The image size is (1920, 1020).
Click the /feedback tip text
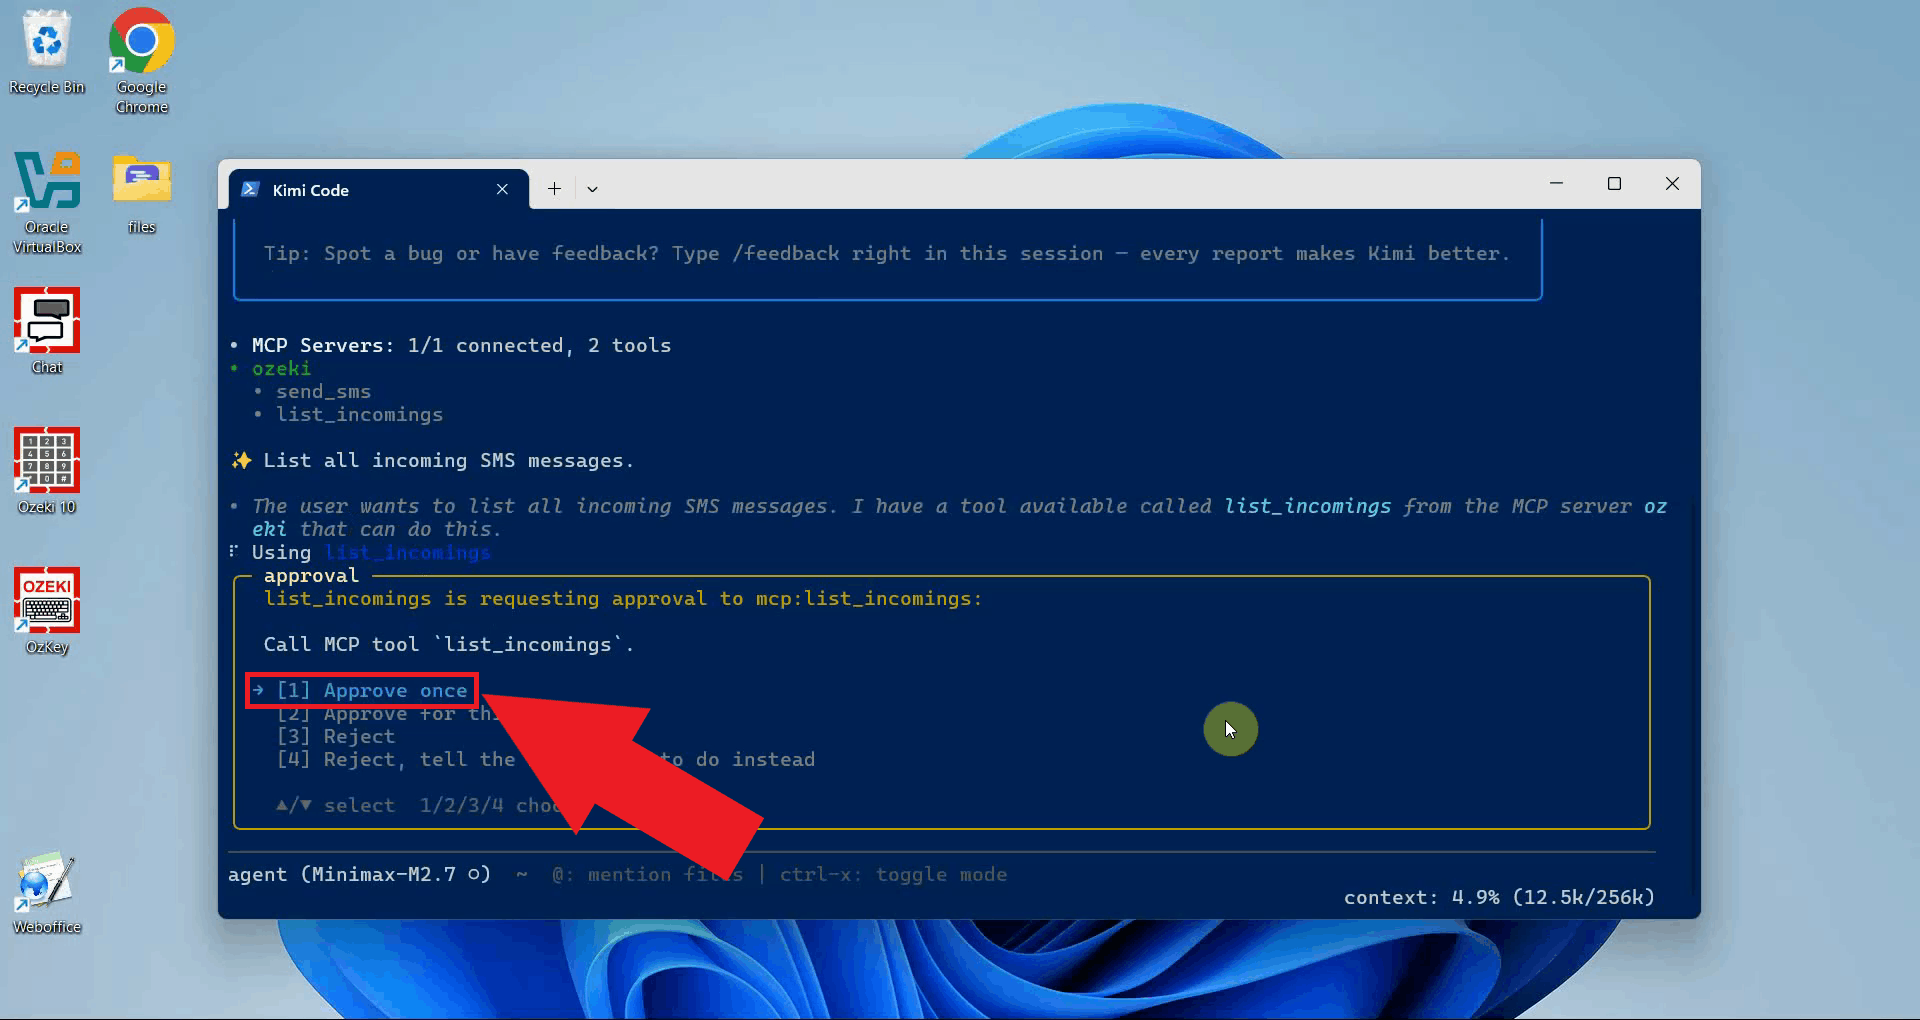886,253
